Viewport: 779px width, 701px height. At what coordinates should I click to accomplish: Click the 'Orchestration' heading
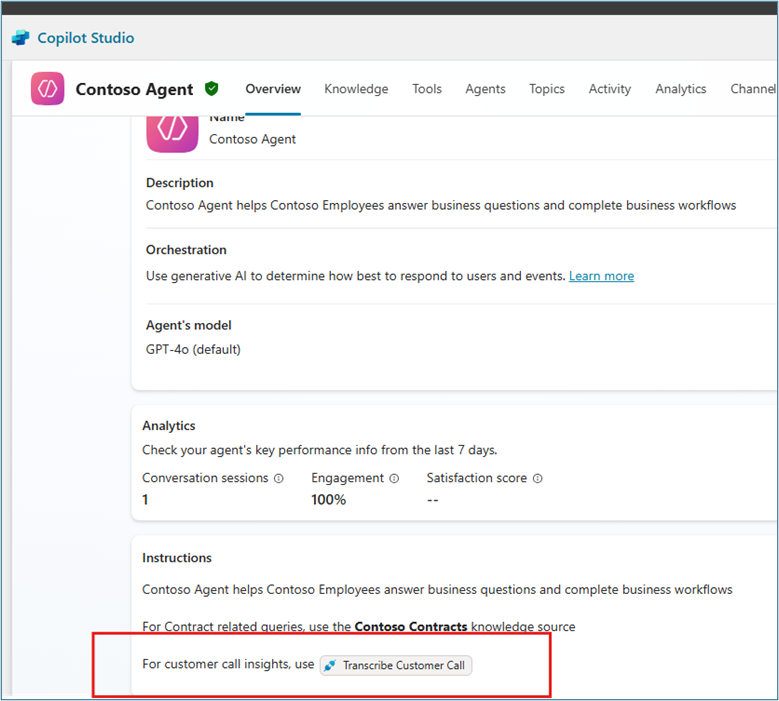(186, 250)
